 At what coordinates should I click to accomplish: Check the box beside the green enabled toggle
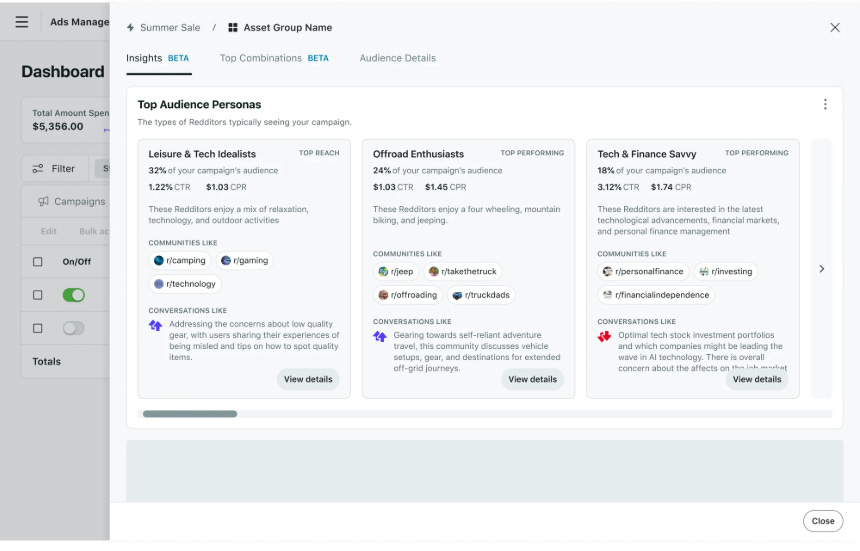click(37, 295)
